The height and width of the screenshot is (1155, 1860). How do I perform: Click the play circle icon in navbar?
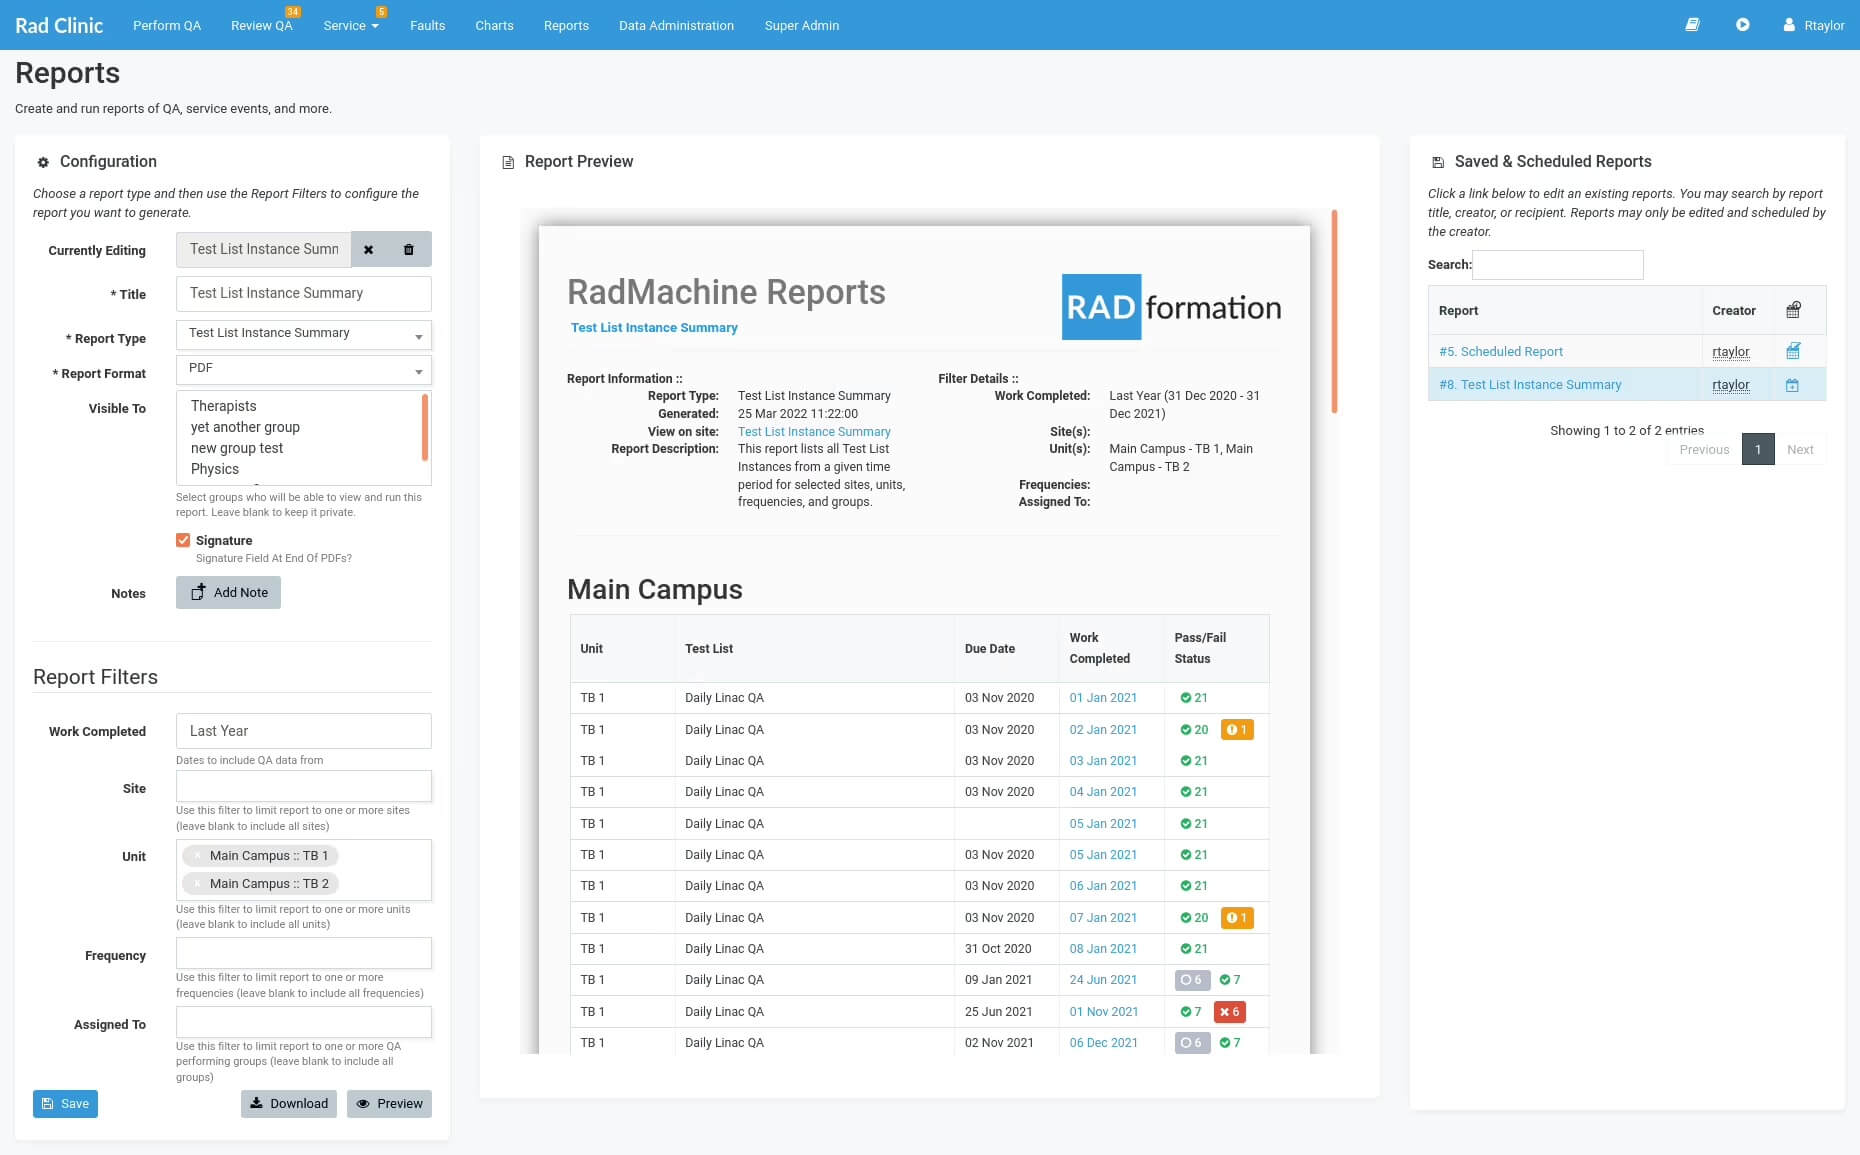click(1743, 25)
